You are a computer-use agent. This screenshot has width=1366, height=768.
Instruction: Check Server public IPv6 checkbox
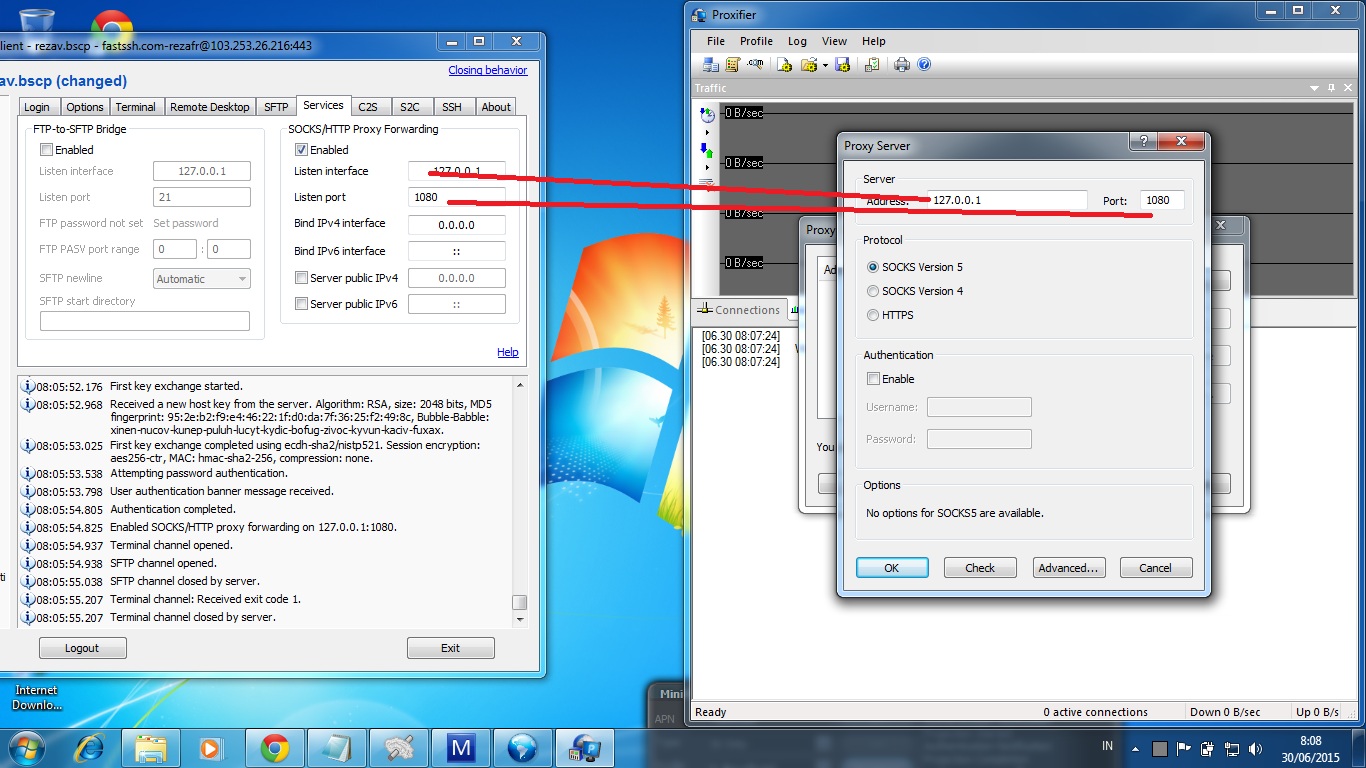(x=301, y=304)
